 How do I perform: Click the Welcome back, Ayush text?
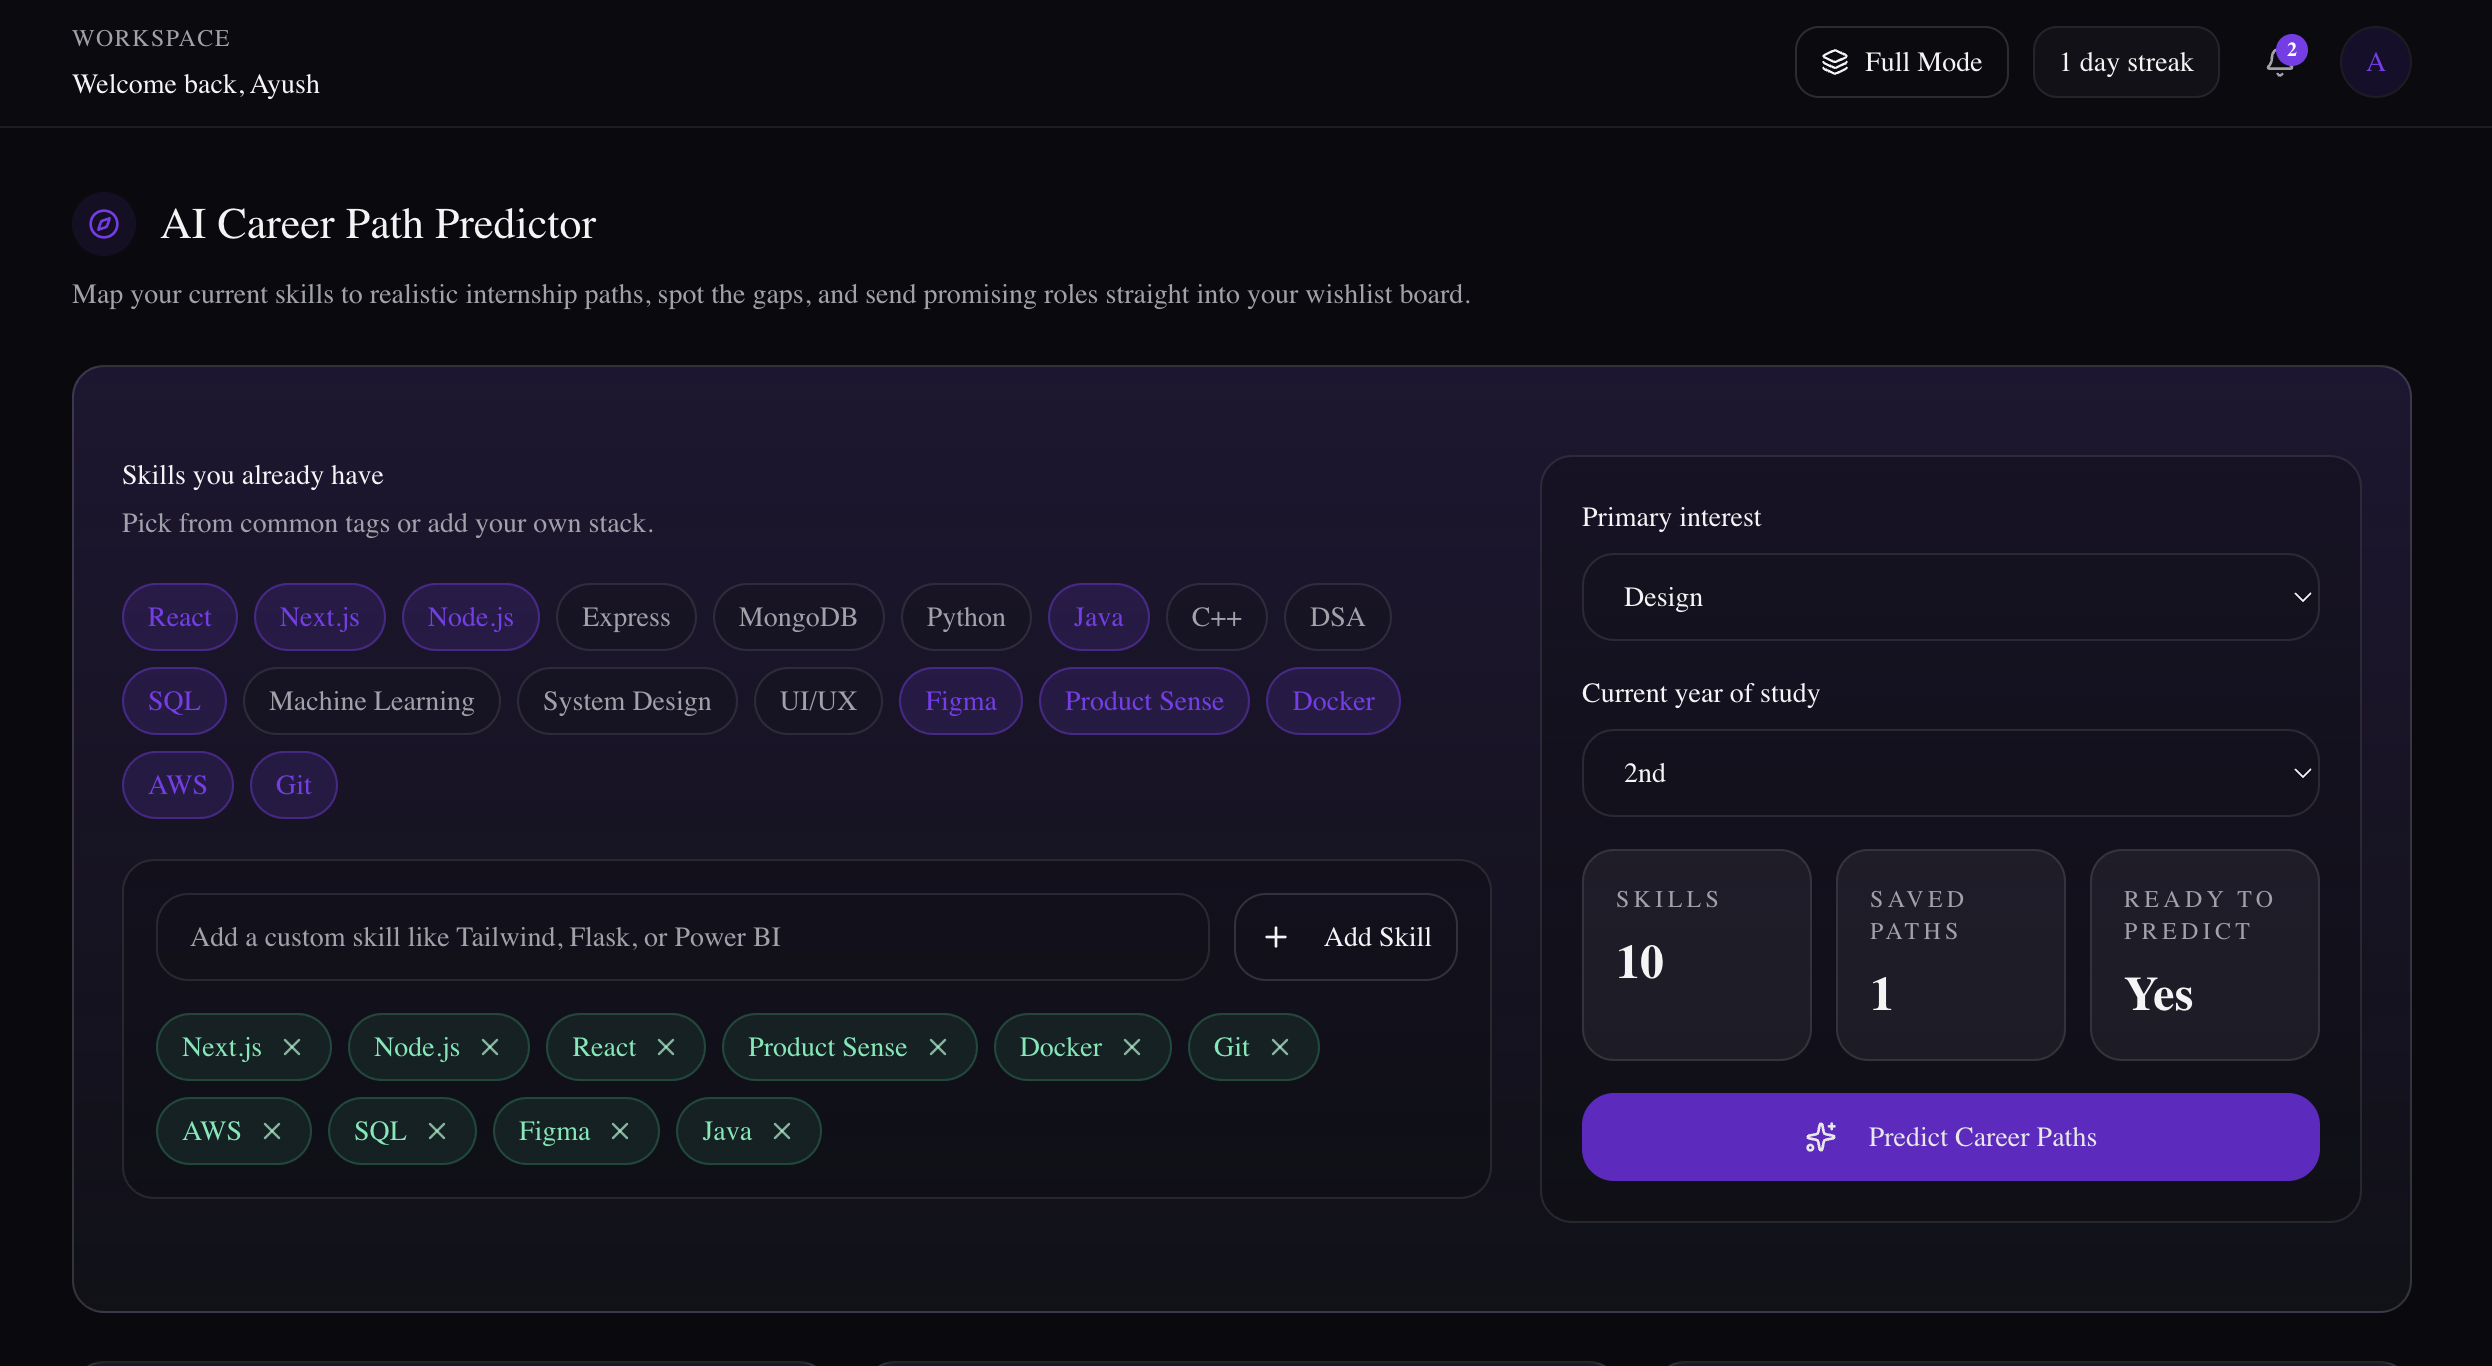click(x=196, y=84)
